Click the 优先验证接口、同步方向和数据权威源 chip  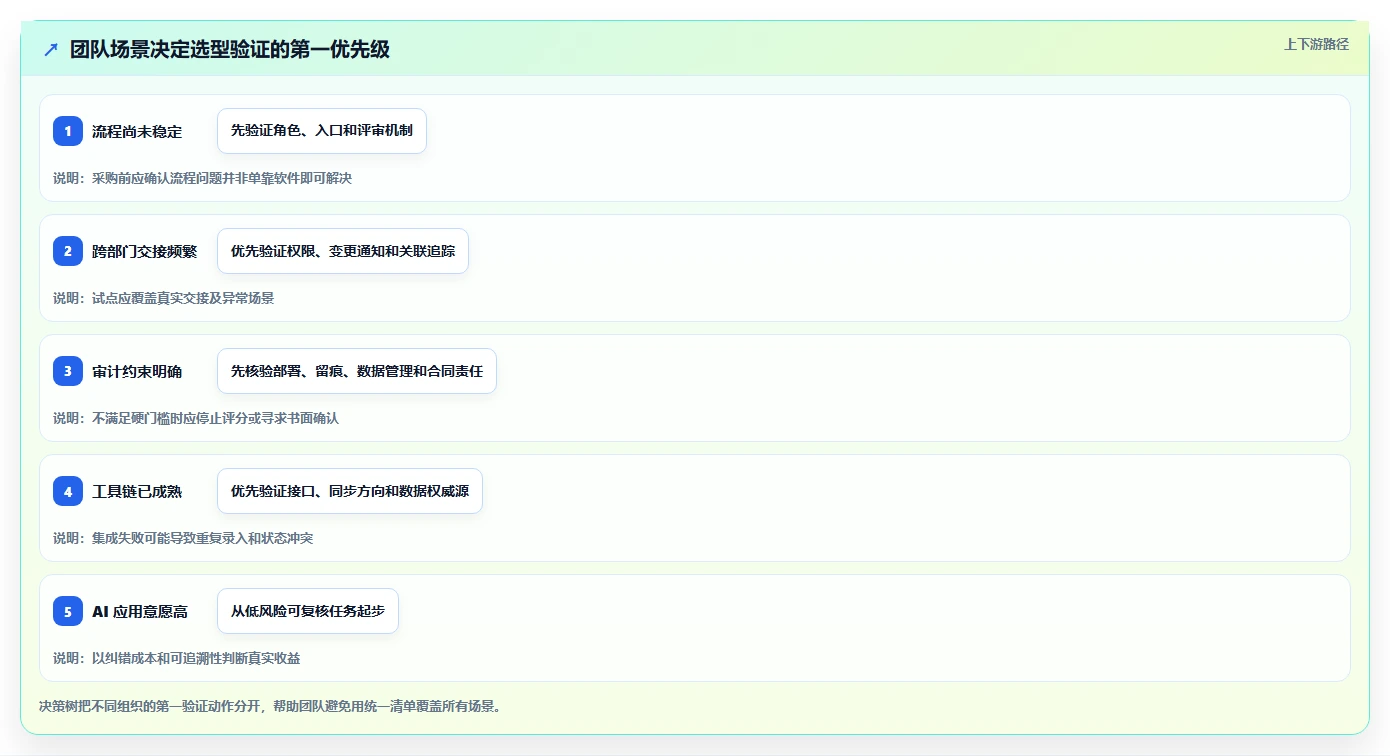(350, 491)
